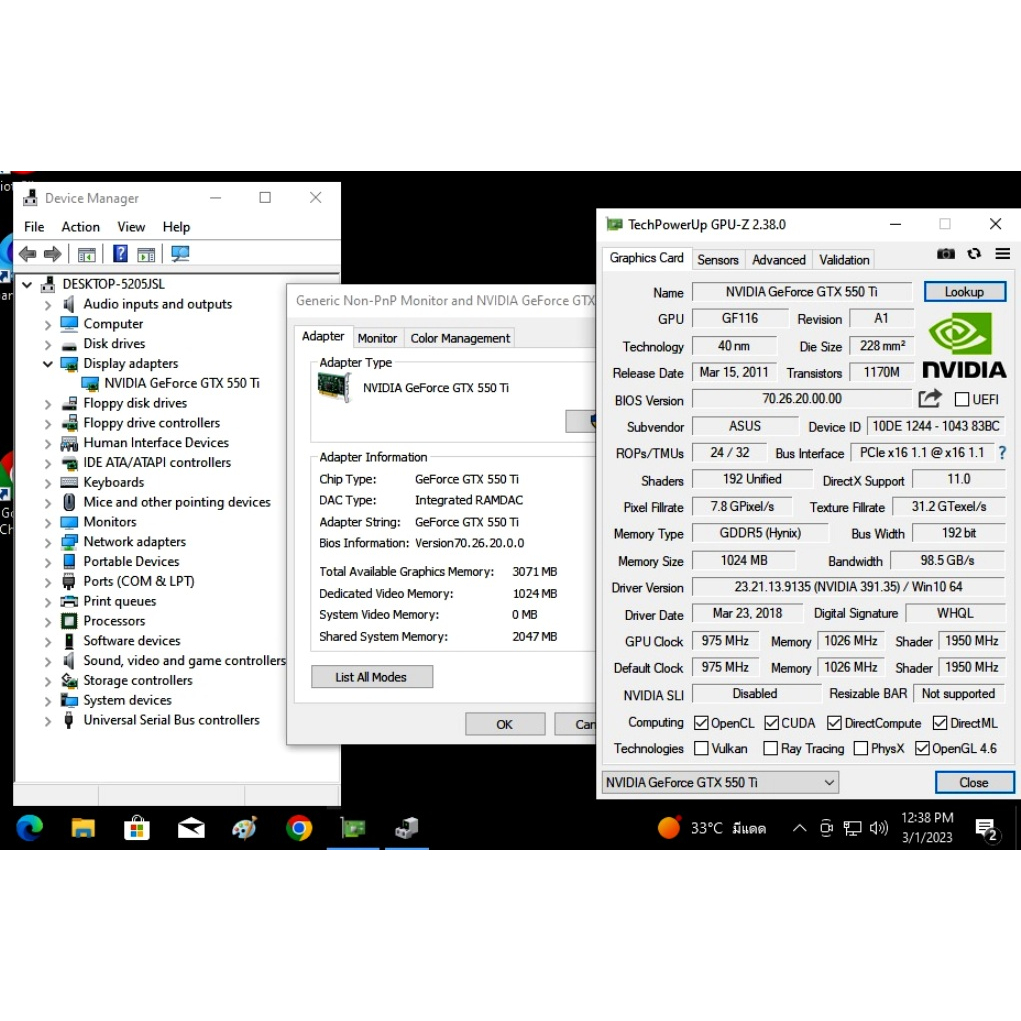Show hidden system tray icons chevron

click(799, 828)
